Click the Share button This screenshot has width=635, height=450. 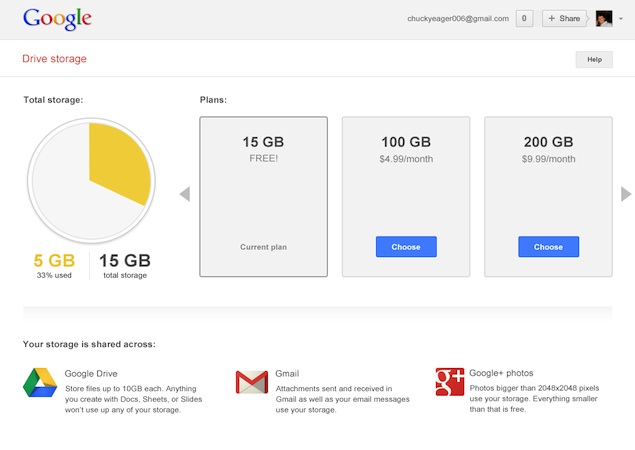(x=565, y=19)
